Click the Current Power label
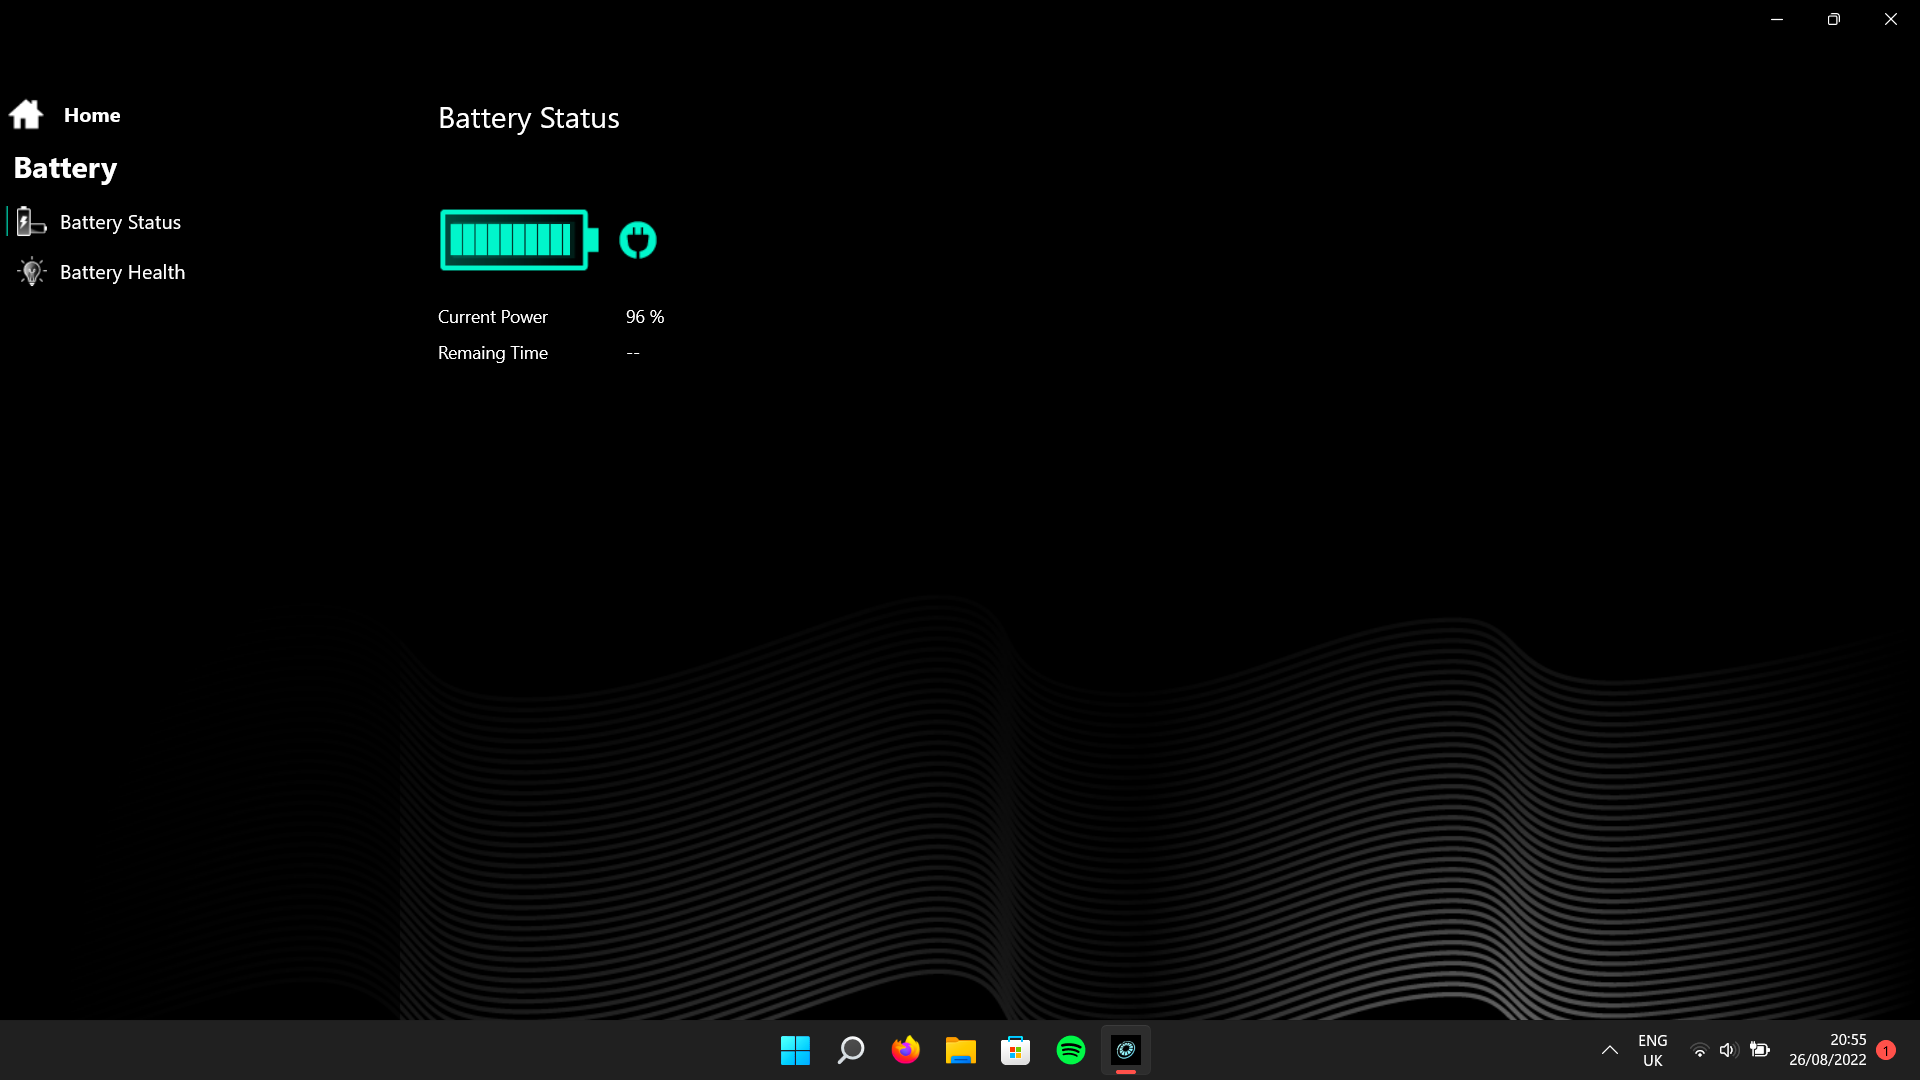Screen dimensions: 1920x1080 [x=493, y=317]
